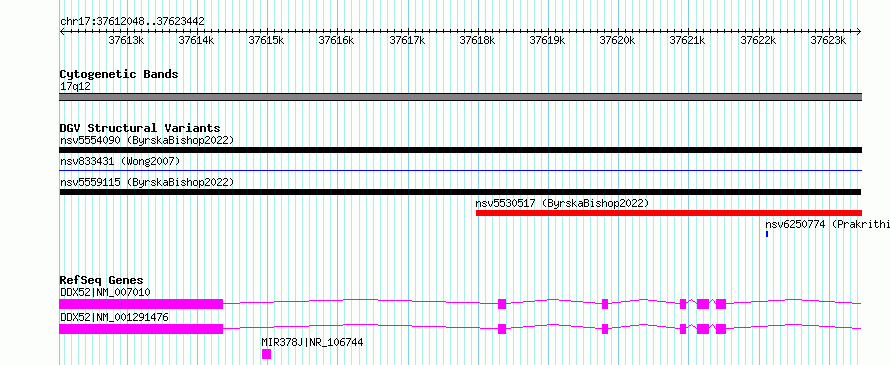The width and height of the screenshot is (890, 365).
Task: Click the nsv5530517 (ByrskaBishop2022) label
Action: click(562, 203)
